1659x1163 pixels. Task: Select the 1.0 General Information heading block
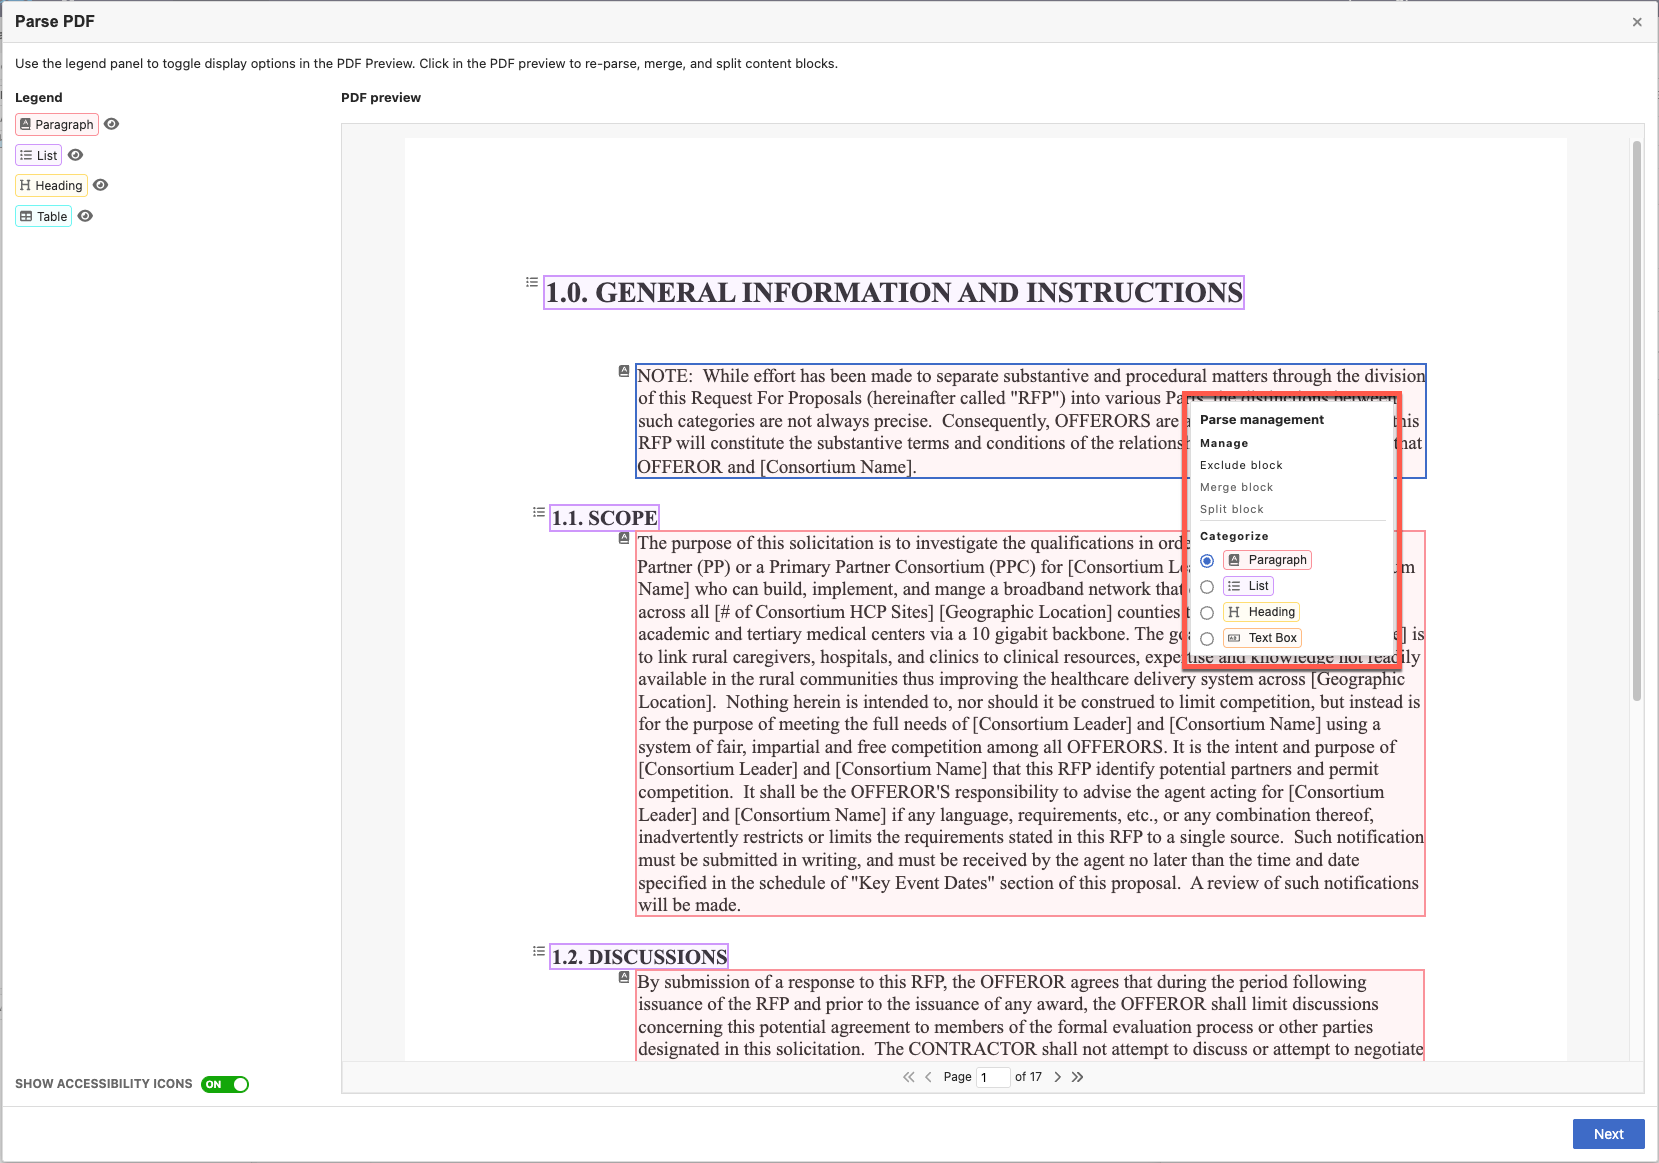point(894,293)
